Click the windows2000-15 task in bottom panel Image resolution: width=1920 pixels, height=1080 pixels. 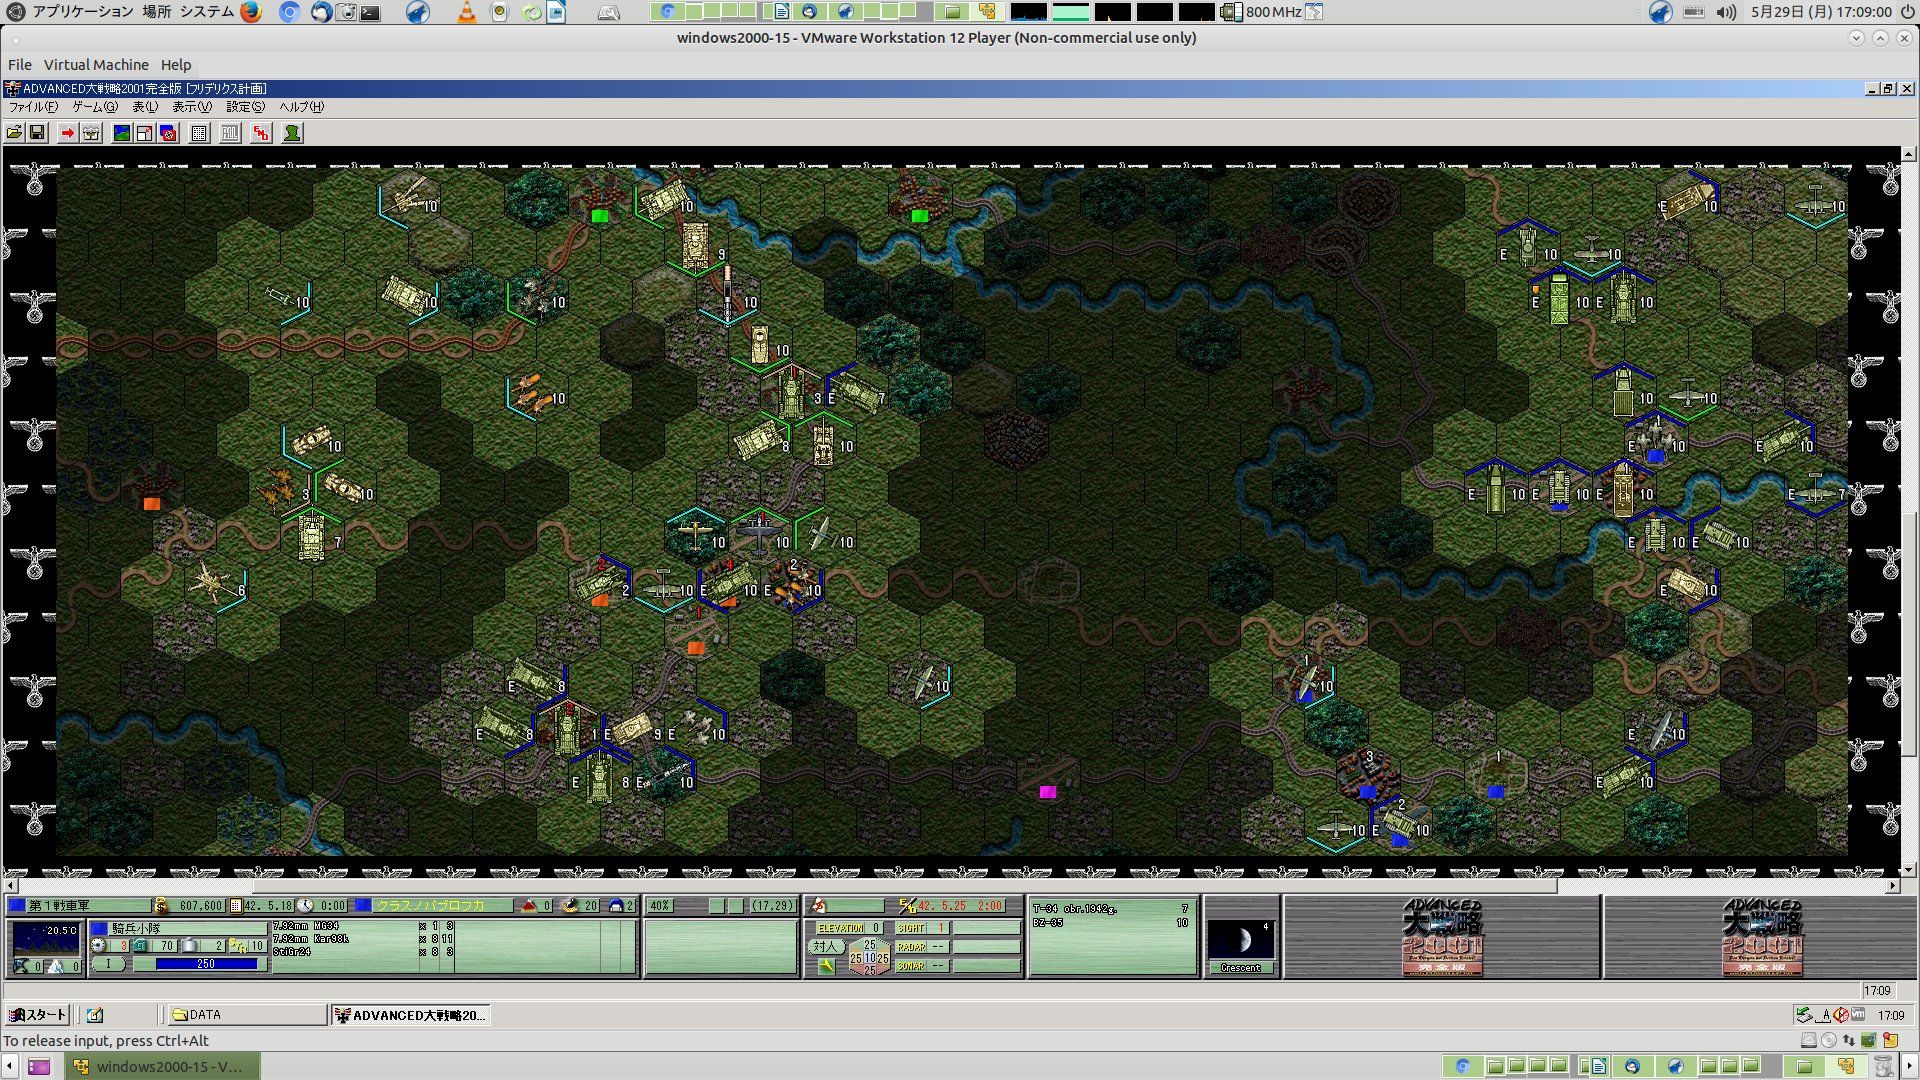tap(162, 1066)
